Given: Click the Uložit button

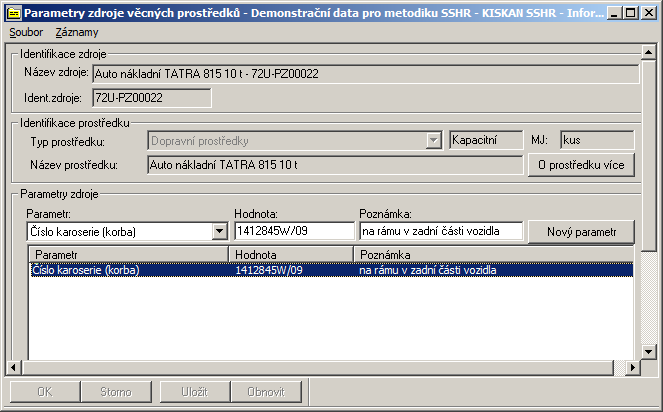Looking at the screenshot, I should (195, 392).
